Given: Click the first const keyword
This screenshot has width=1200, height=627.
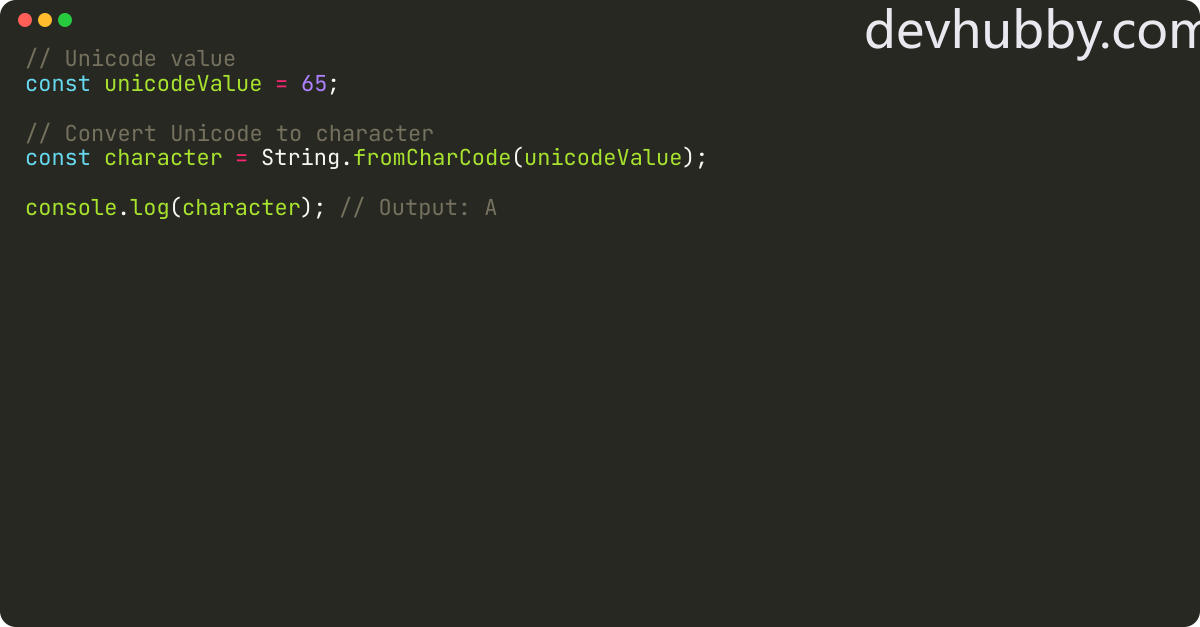Looking at the screenshot, I should [x=58, y=84].
